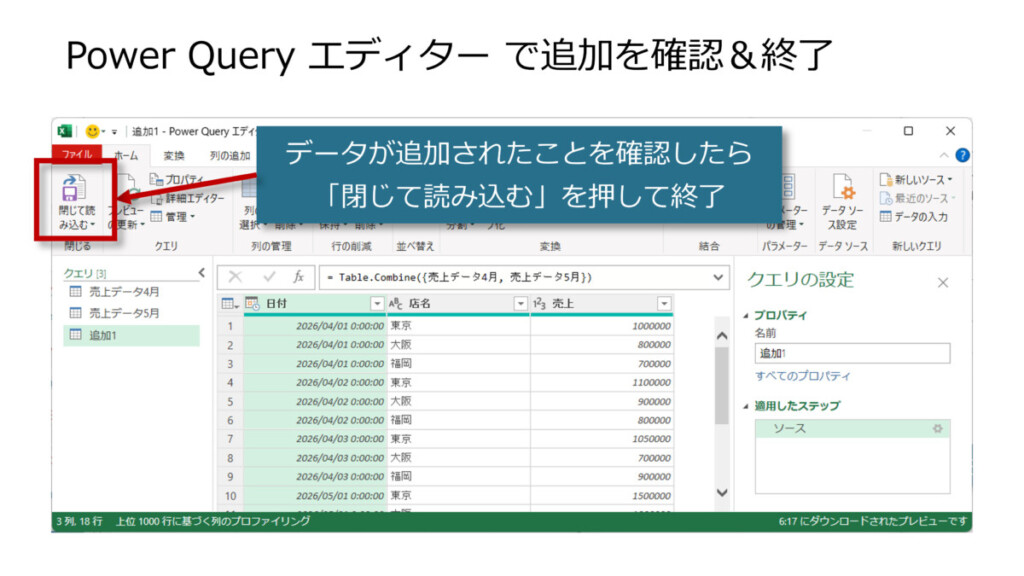The image size is (1024, 576).
Task: Open the ファイル tab
Action: tap(77, 155)
